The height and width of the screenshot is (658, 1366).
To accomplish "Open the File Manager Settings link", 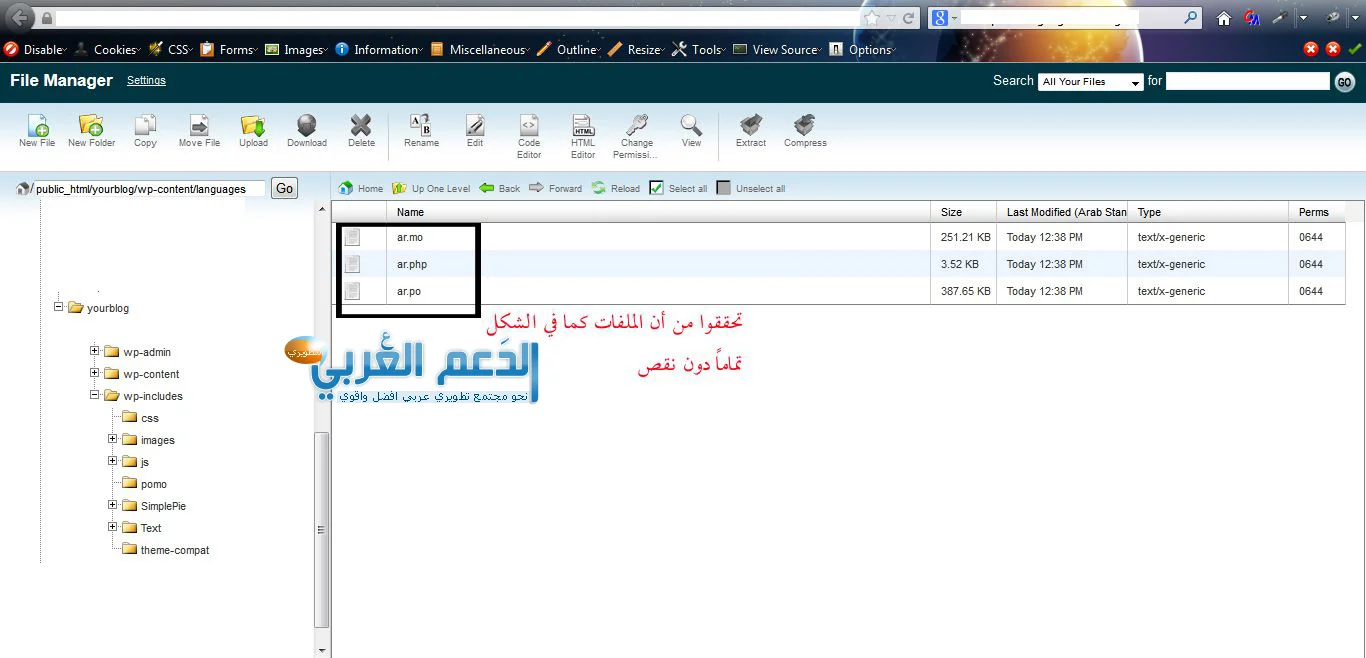I will pos(146,80).
